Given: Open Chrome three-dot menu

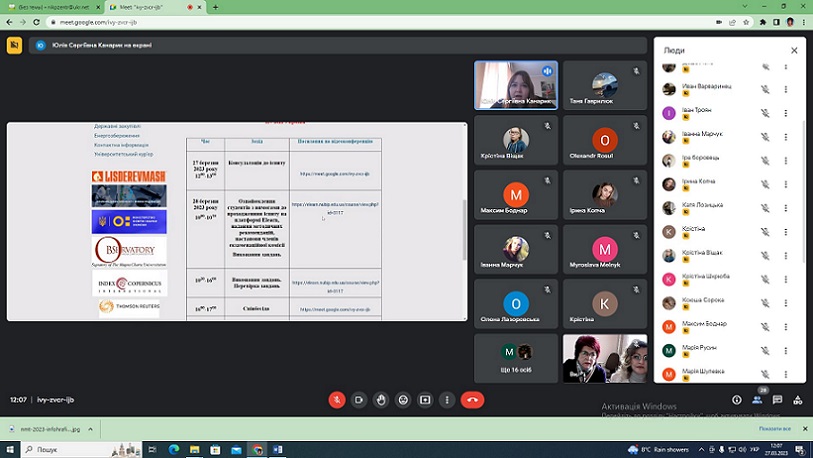Looking at the screenshot, I should (804, 22).
